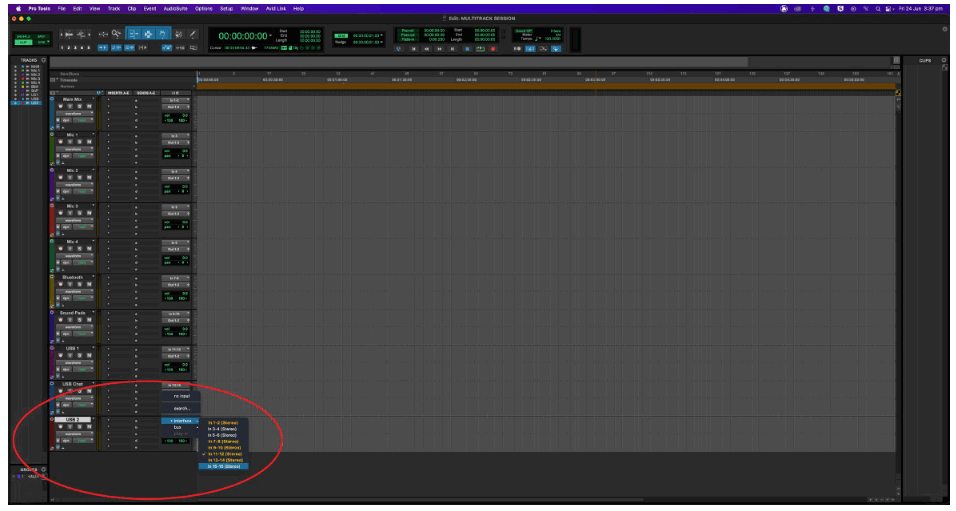This screenshot has width=956, height=511.
Task: Open Grid value dropdown arrow
Action: [x=382, y=35]
